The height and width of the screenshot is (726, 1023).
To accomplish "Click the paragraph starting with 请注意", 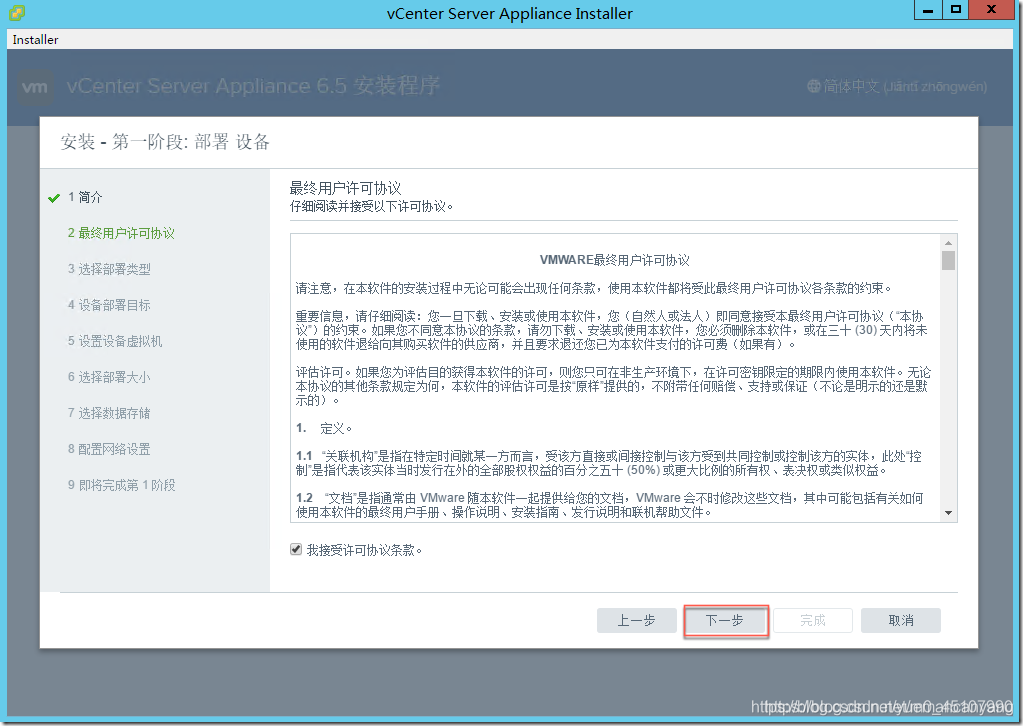I will click(x=594, y=288).
